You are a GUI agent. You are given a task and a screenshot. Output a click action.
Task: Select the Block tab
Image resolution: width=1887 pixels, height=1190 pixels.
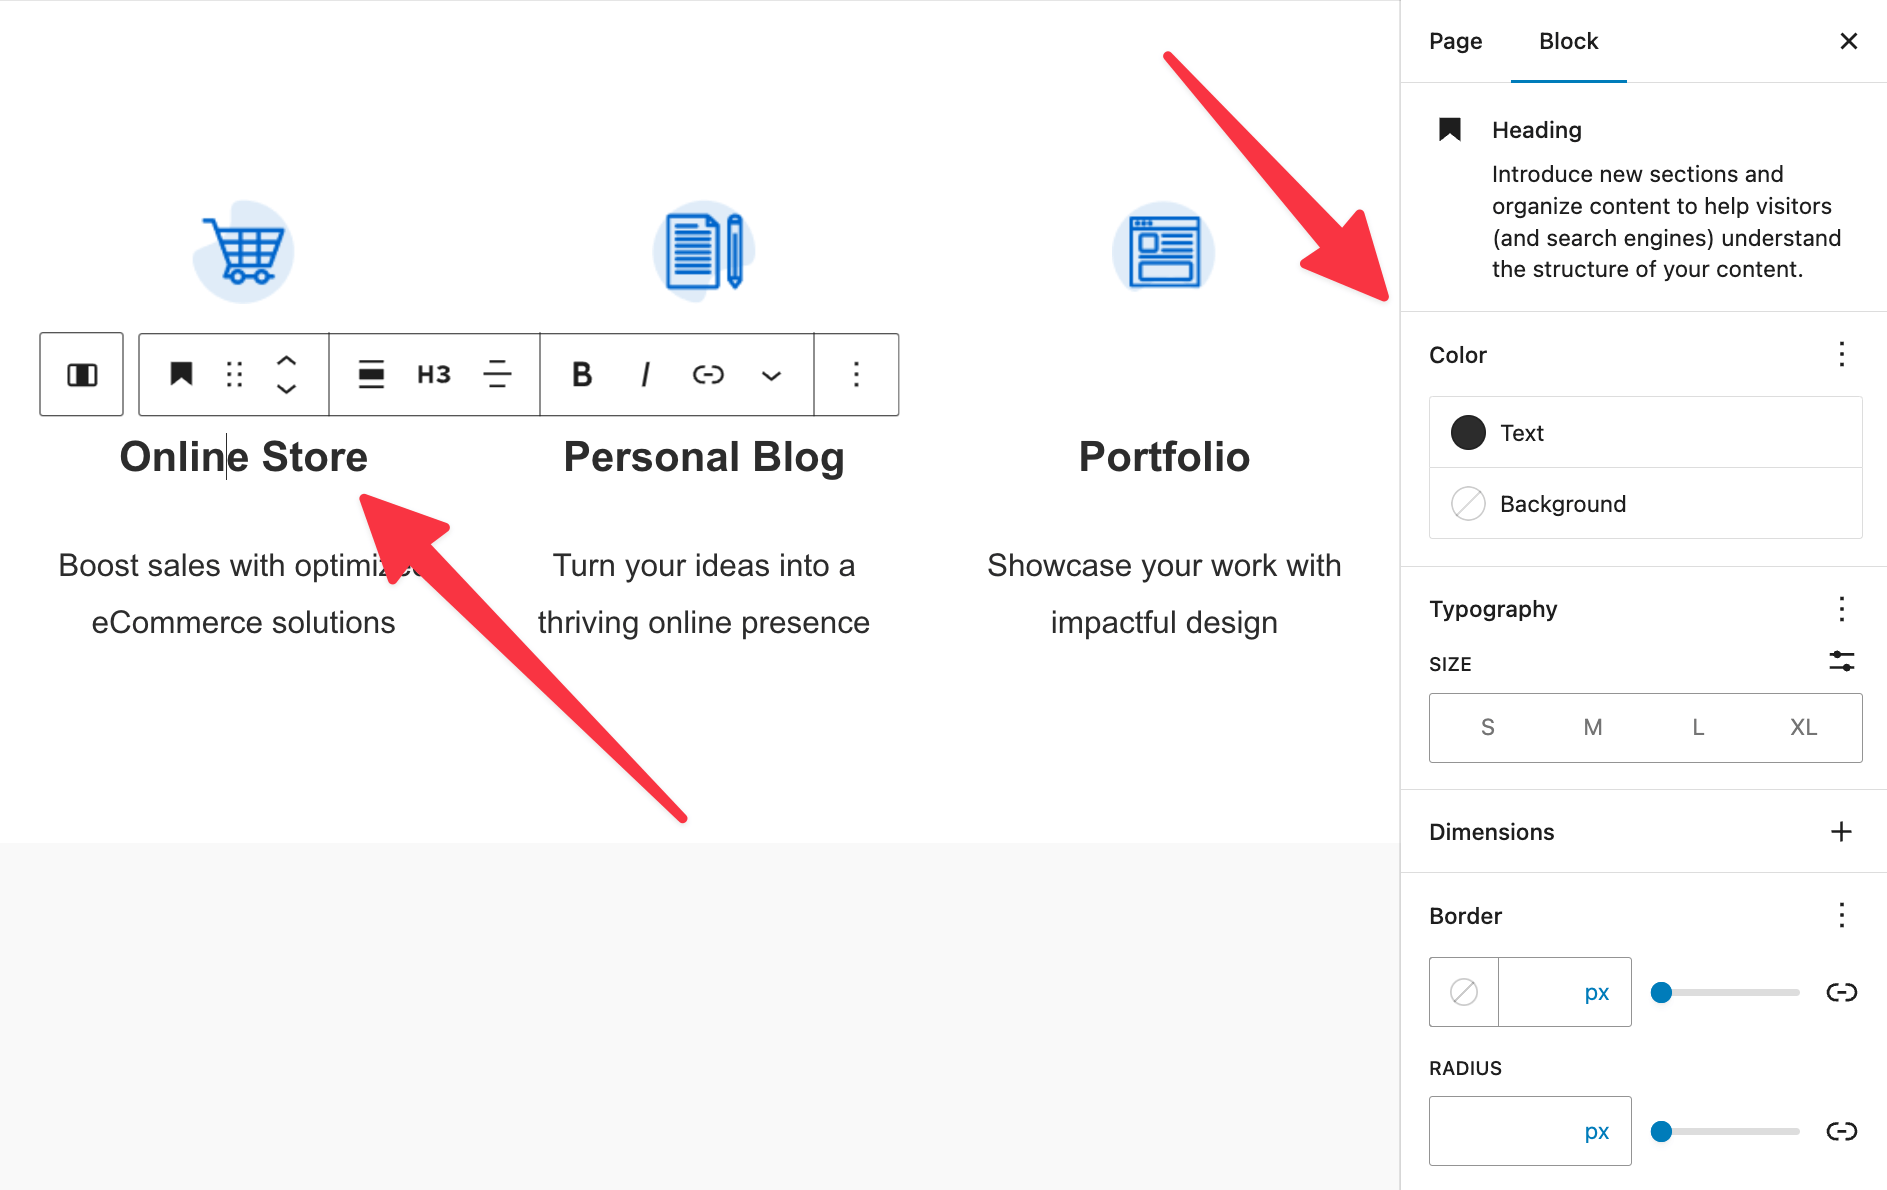coord(1568,41)
